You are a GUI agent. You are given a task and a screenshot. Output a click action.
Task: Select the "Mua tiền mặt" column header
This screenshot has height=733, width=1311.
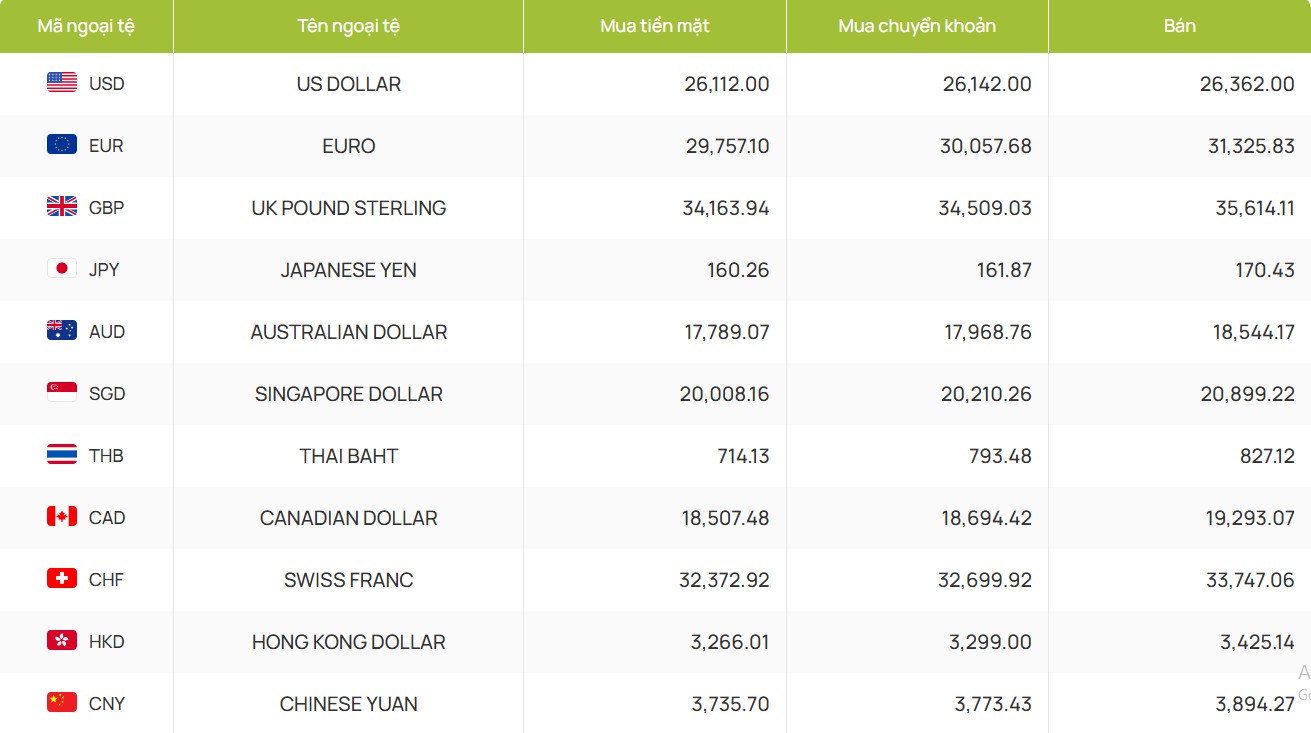(655, 26)
